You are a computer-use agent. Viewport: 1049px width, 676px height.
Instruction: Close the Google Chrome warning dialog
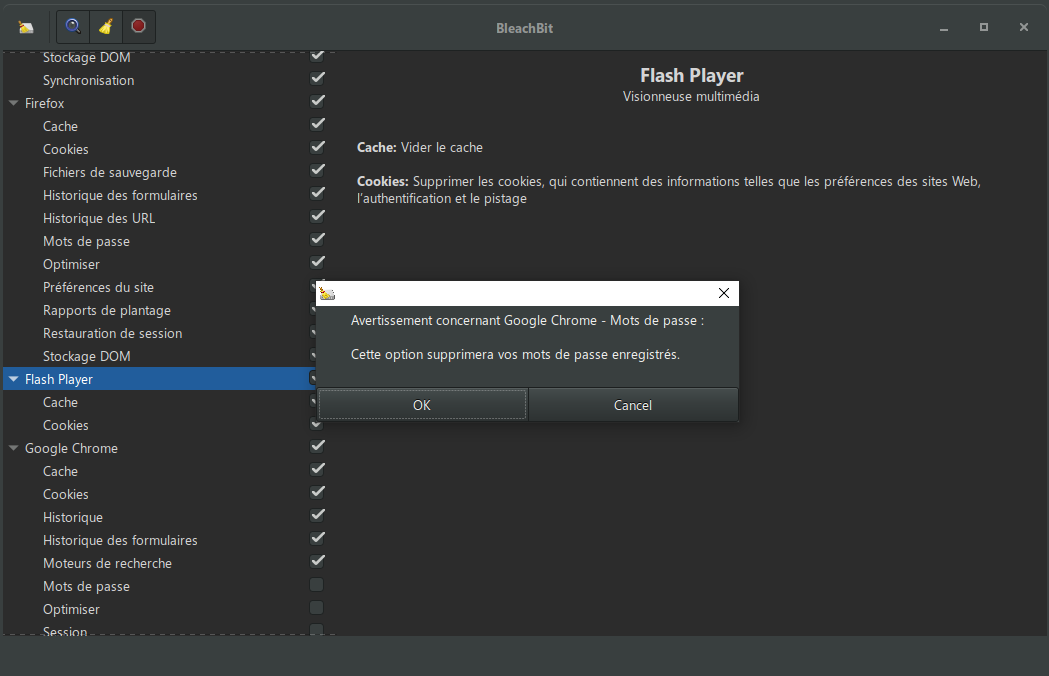pyautogui.click(x=724, y=293)
